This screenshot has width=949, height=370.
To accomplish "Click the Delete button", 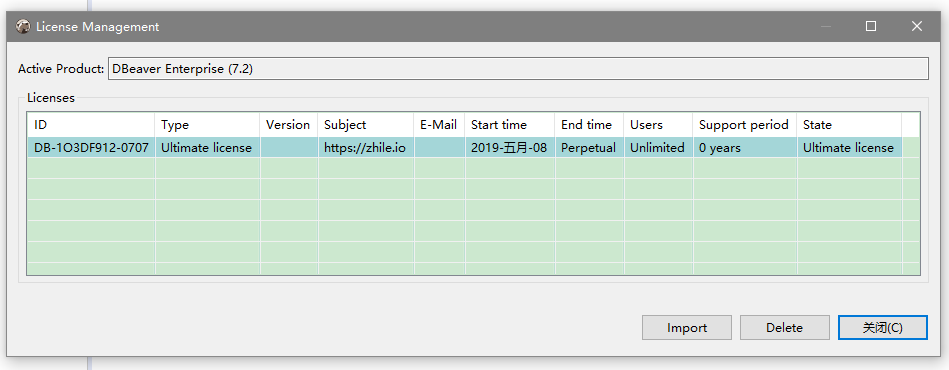I will click(784, 328).
